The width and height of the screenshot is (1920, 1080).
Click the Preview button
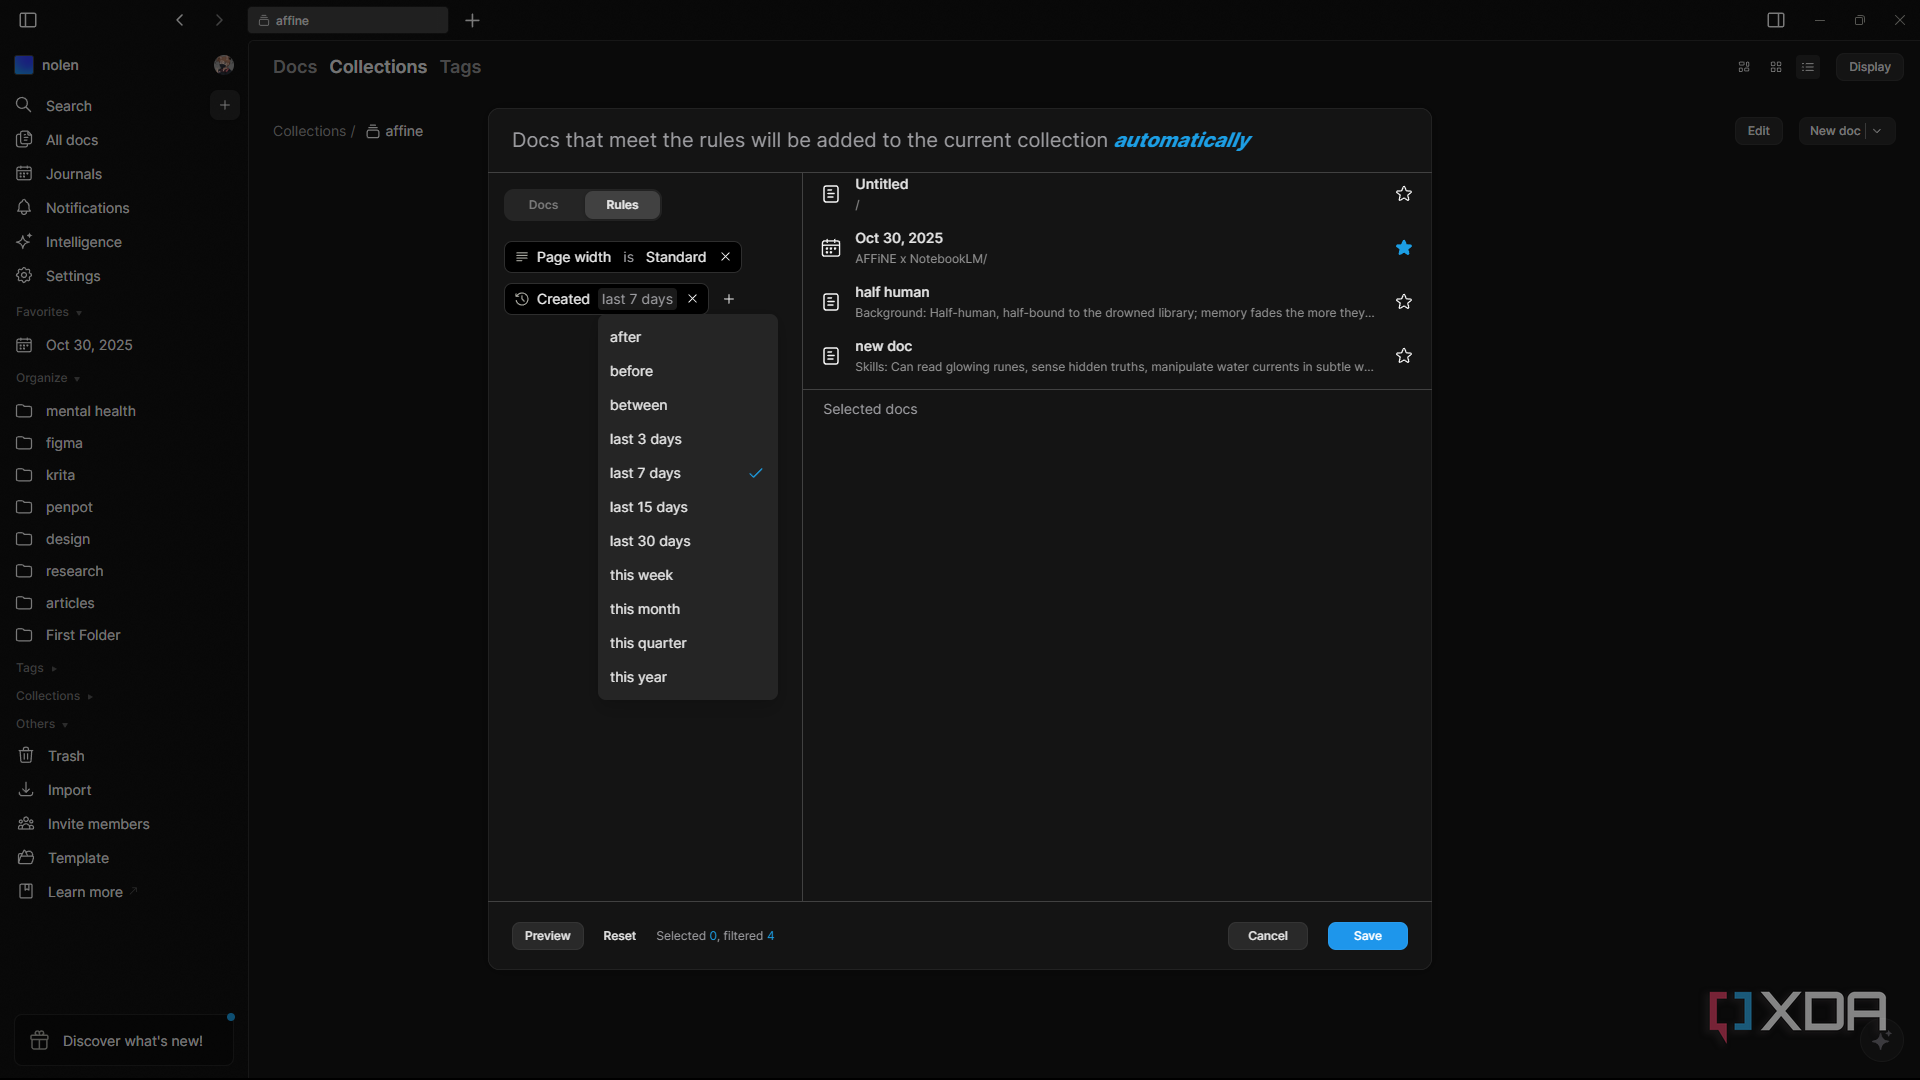tap(548, 936)
